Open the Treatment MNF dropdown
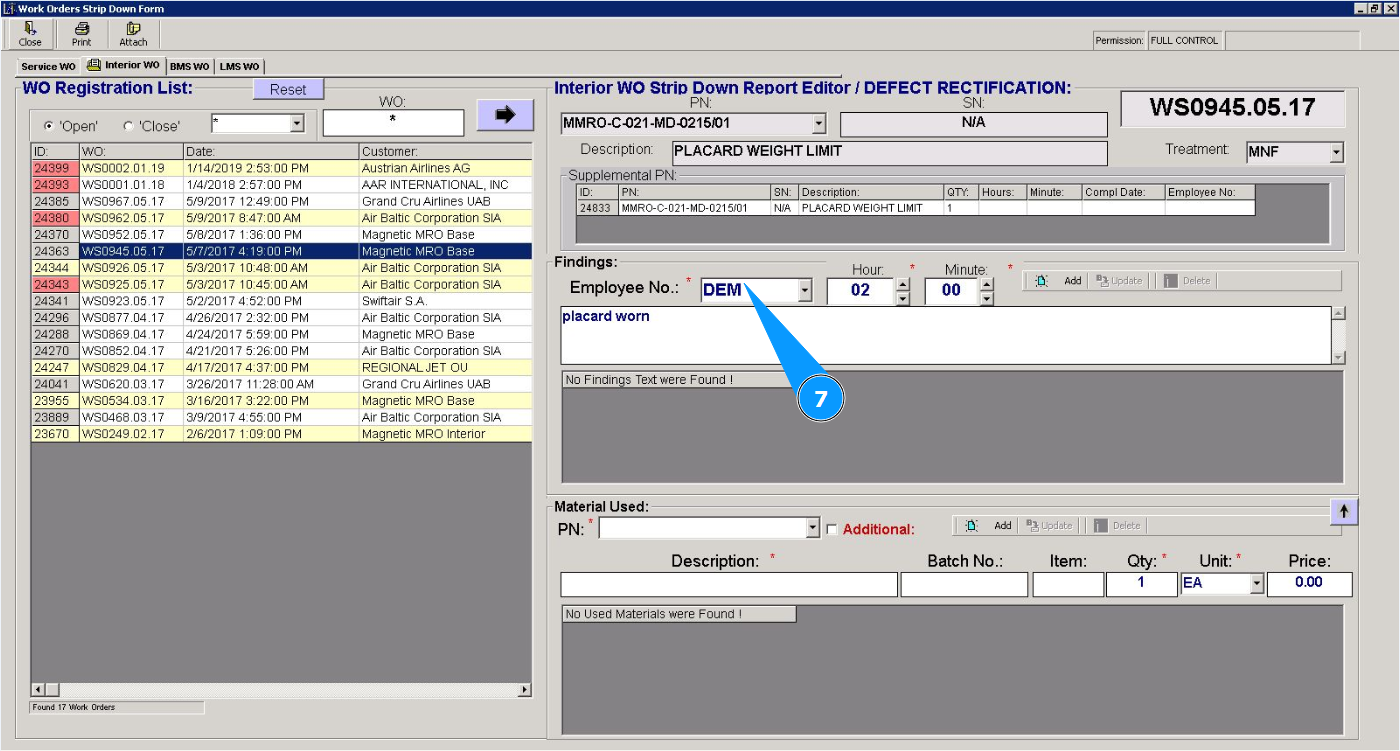Screen dimensions: 1400x751 coord(1336,153)
